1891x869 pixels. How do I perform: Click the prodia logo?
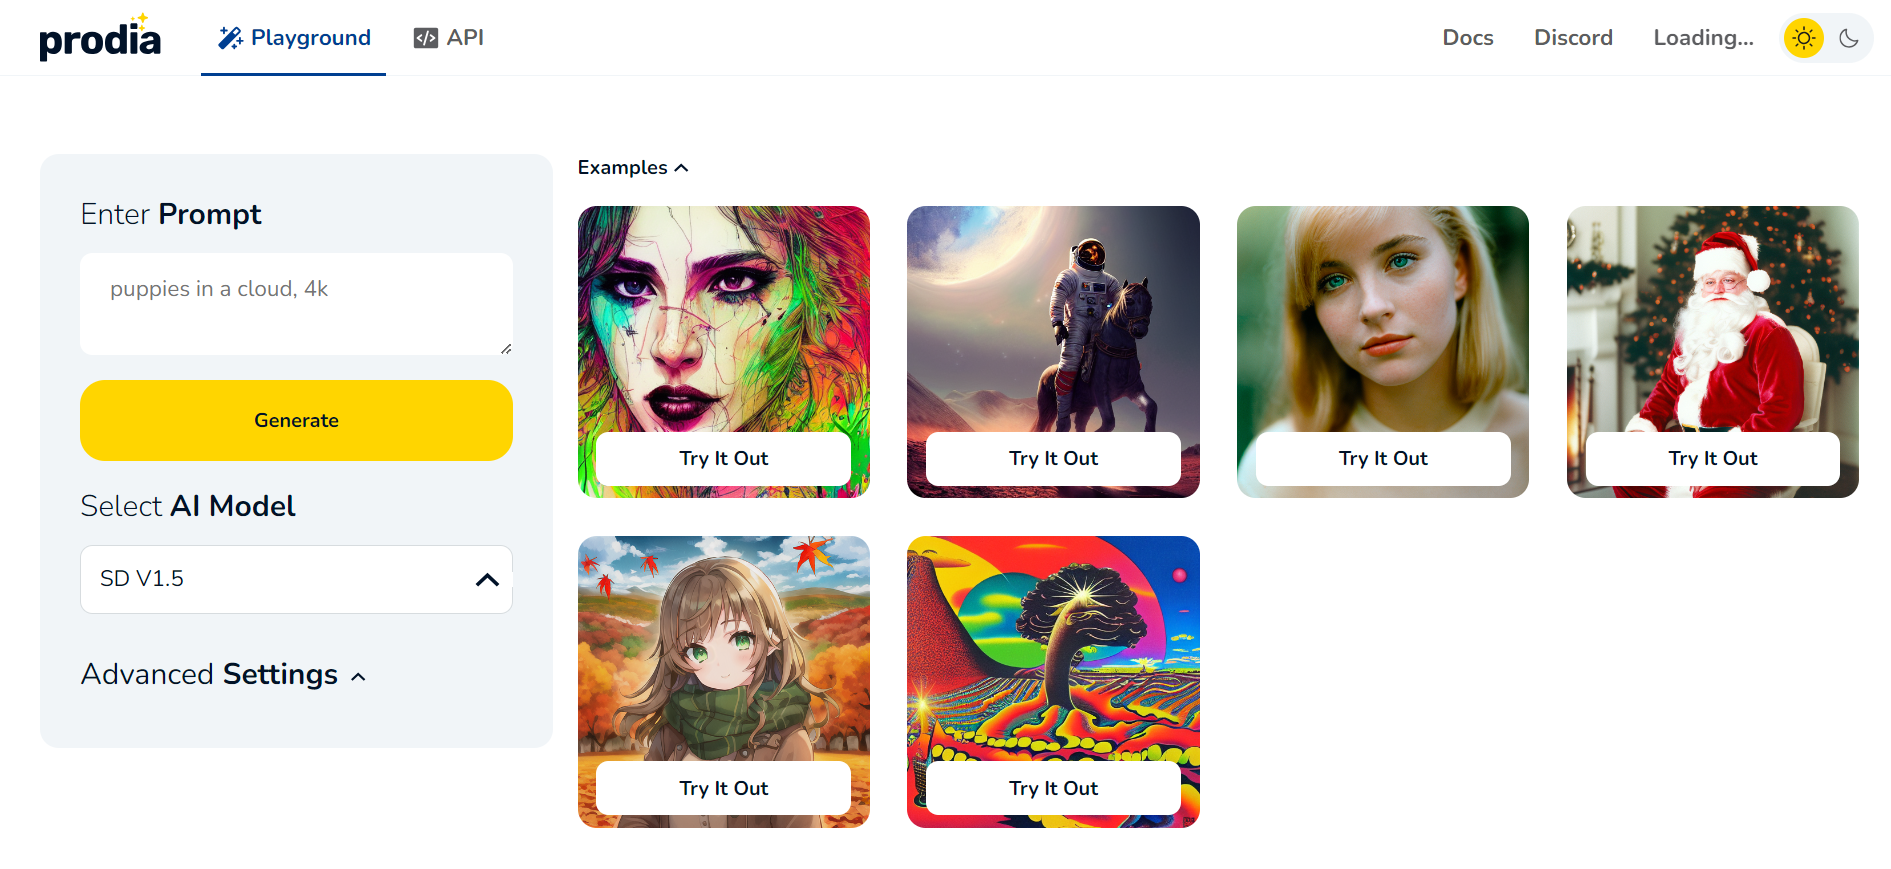[x=99, y=37]
